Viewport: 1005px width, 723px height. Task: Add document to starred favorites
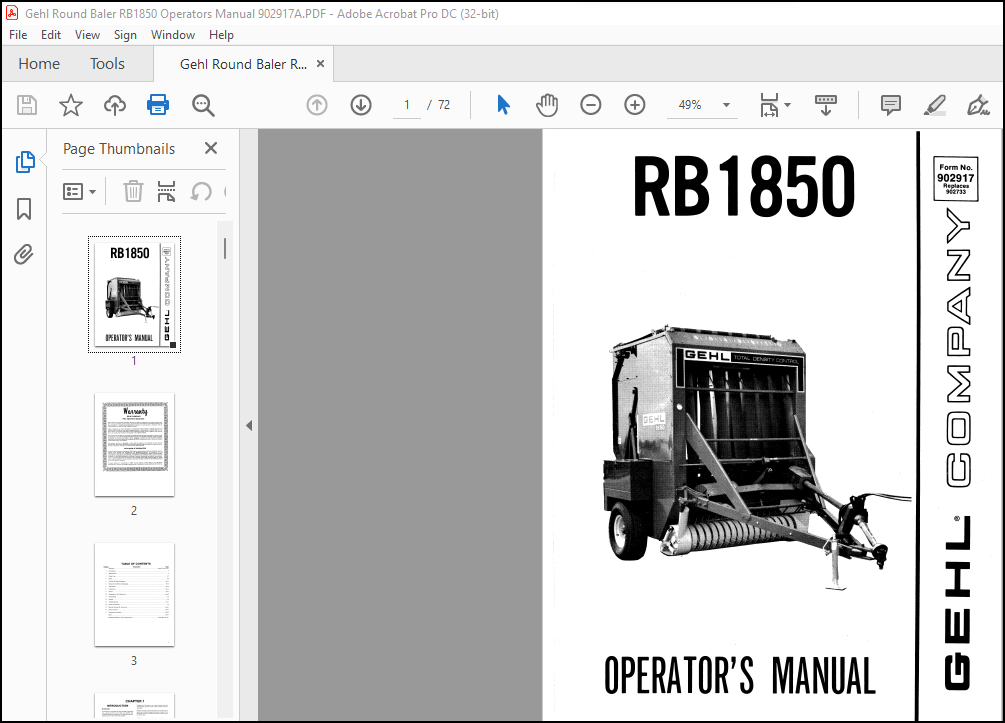(x=71, y=104)
